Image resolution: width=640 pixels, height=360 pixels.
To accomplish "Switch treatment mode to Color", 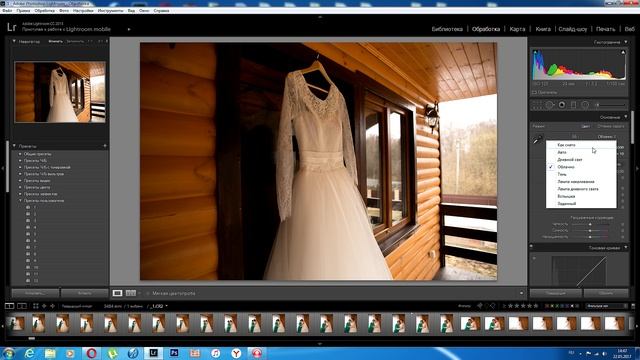I will pyautogui.click(x=586, y=127).
